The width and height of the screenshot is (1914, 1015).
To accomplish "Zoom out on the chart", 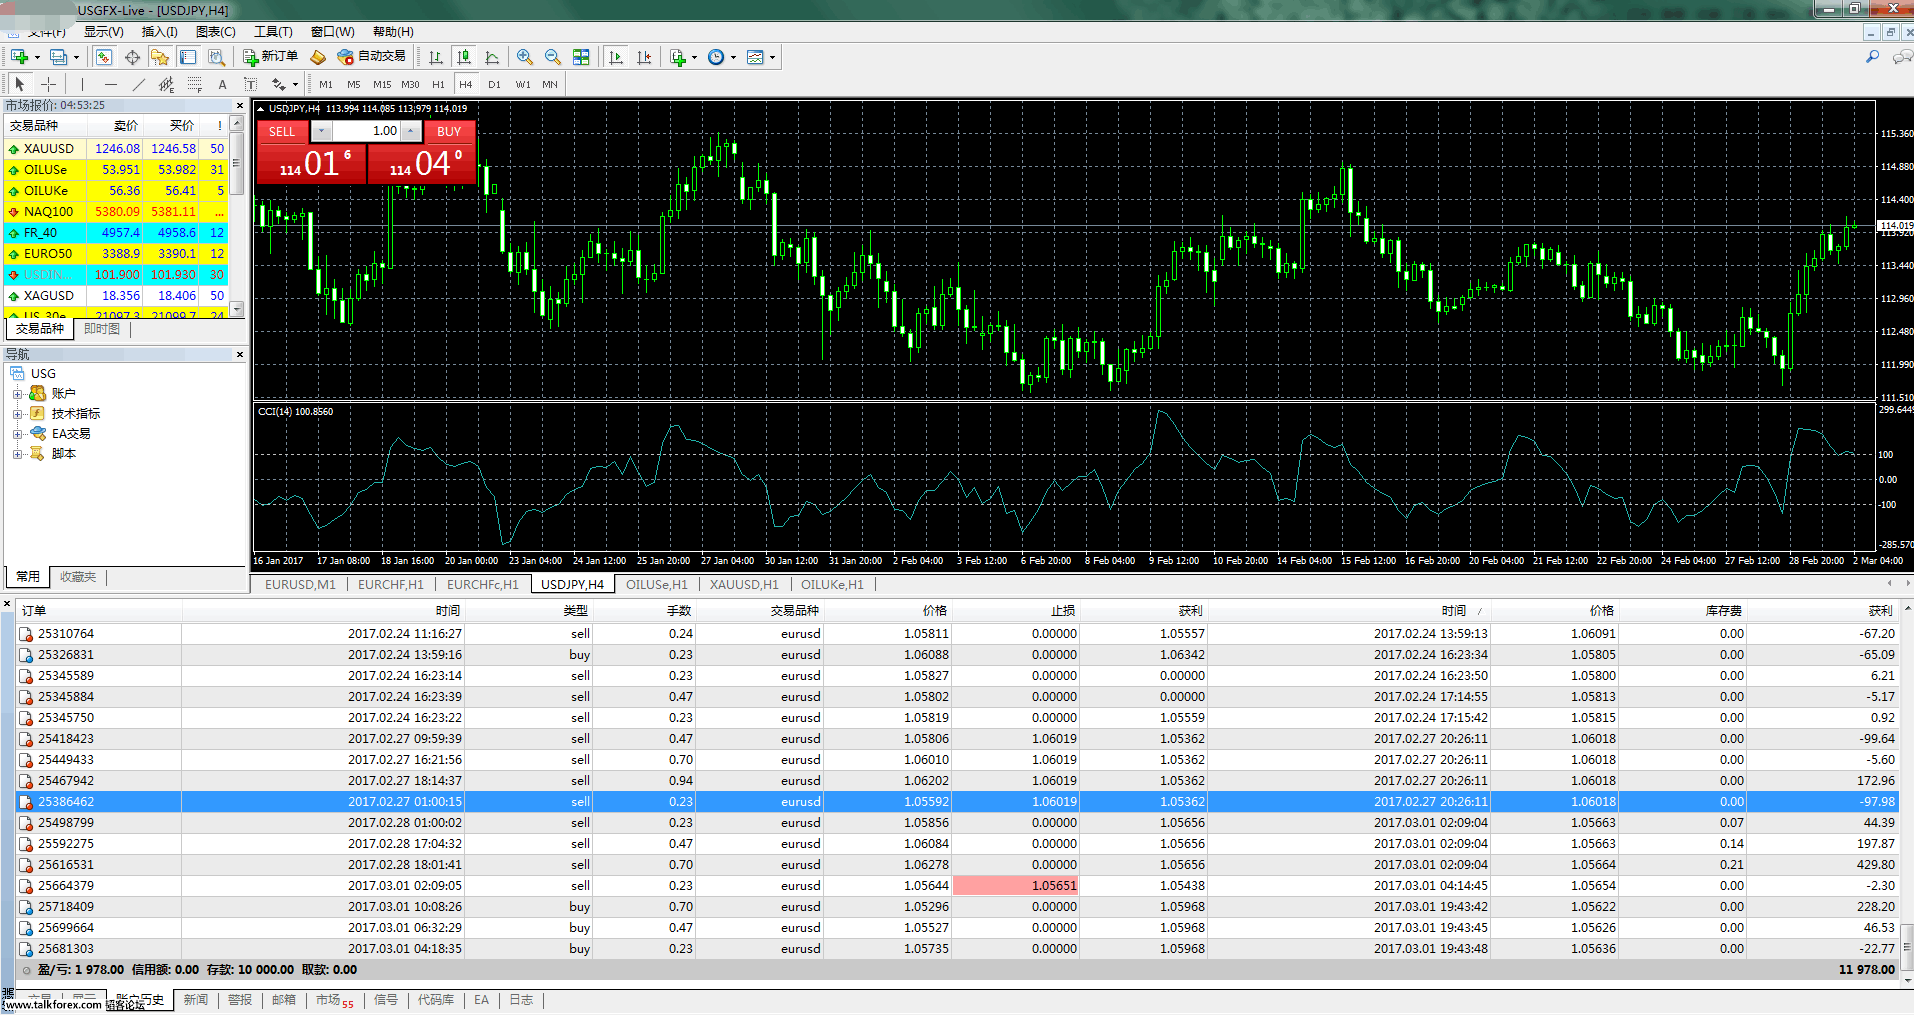I will [552, 57].
